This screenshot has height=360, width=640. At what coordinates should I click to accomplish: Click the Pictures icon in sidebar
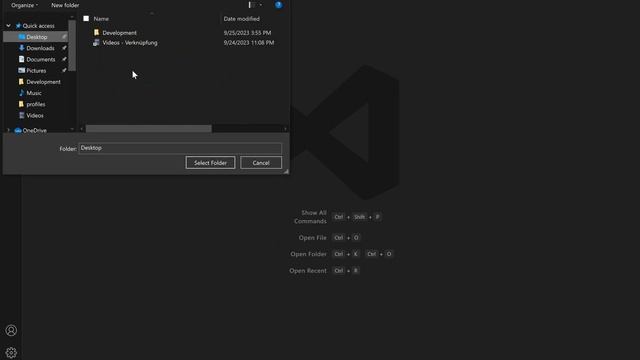click(22, 71)
